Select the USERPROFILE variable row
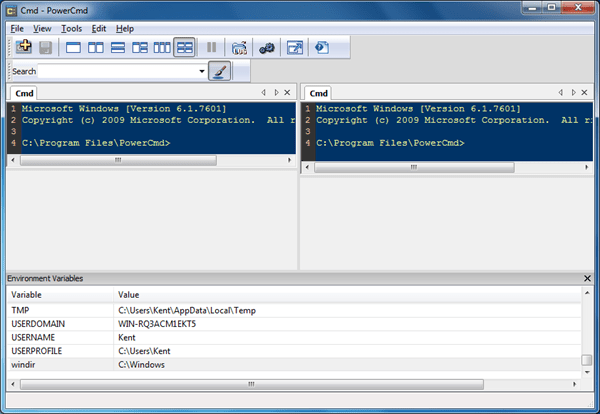Screen dimensions: 600x414 (294, 351)
